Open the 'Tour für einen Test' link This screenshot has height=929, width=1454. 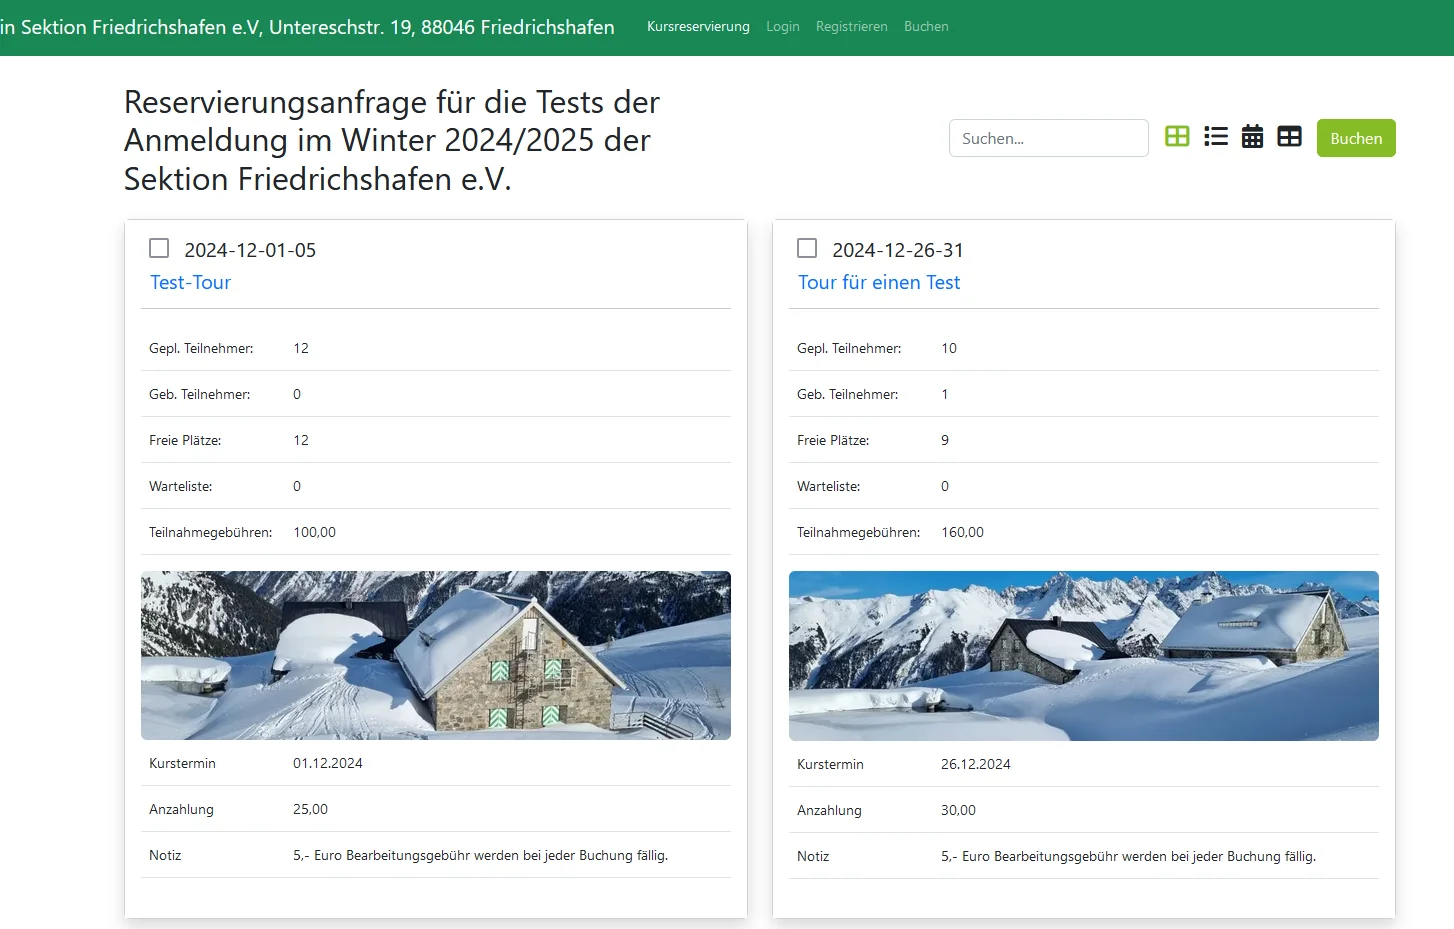878,283
